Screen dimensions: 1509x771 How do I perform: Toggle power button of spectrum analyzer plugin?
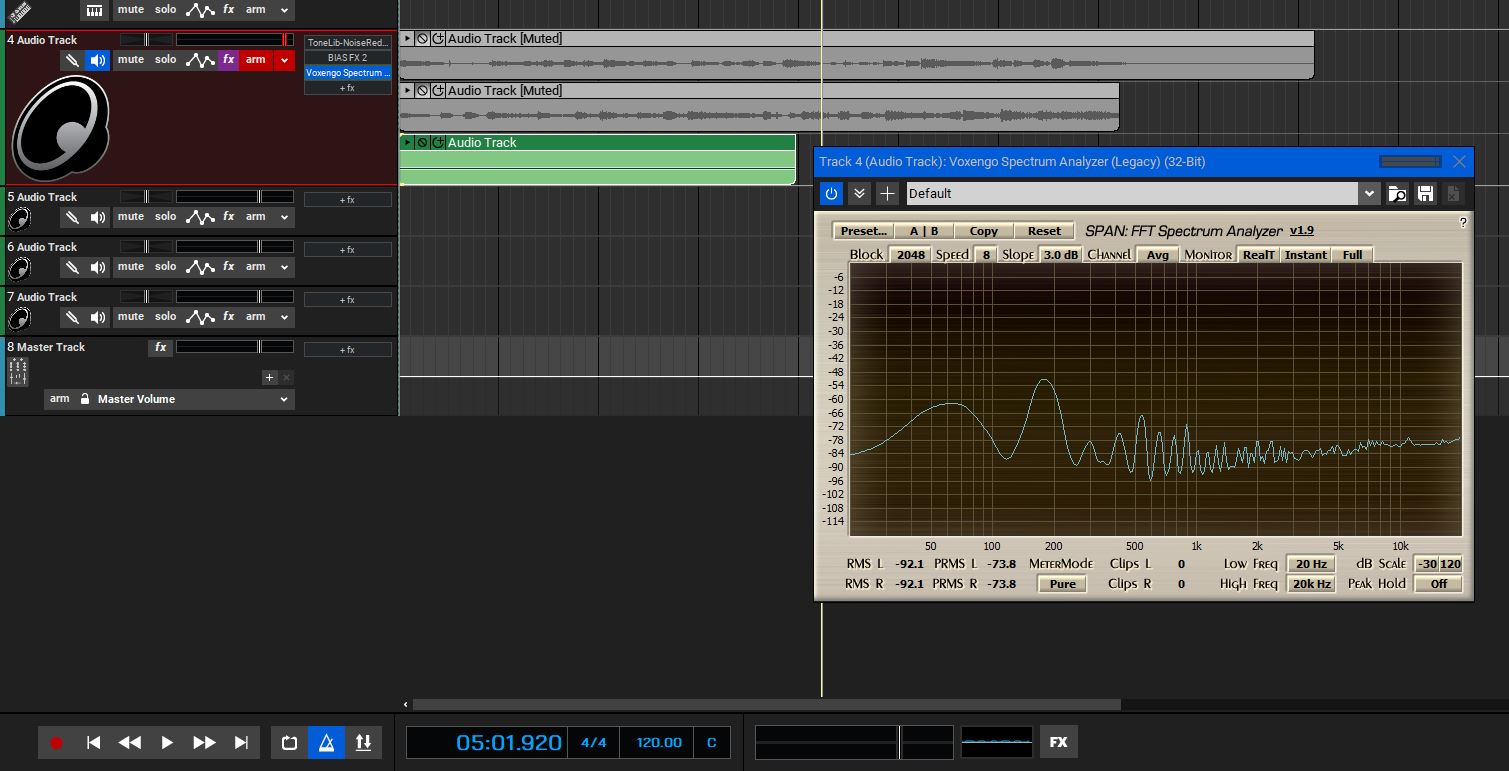(x=831, y=193)
